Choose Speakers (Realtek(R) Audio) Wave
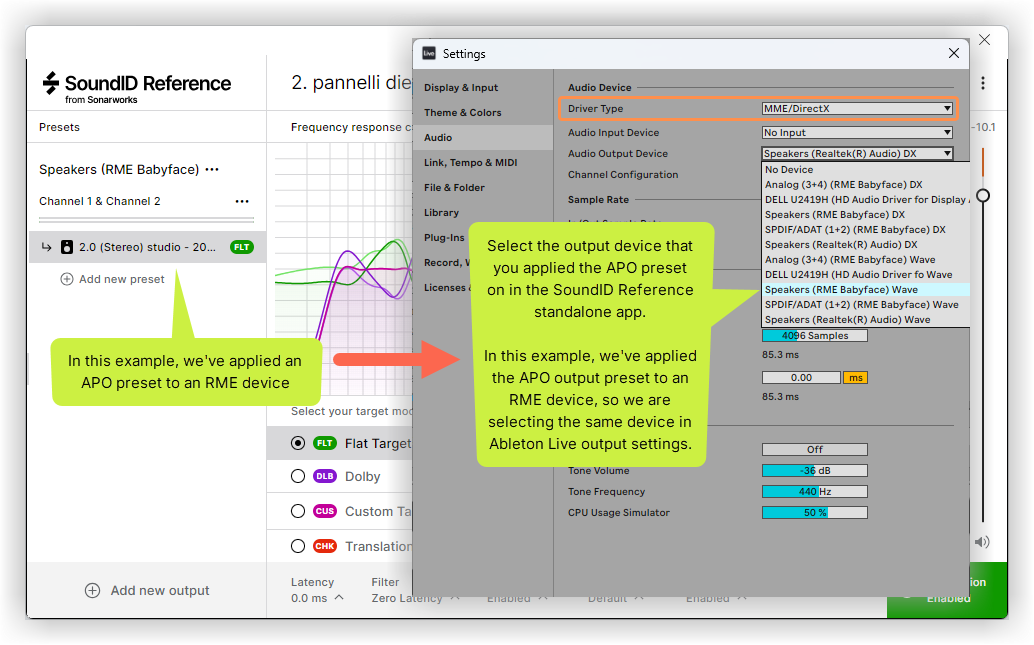The height and width of the screenshot is (645, 1034). pos(866,320)
